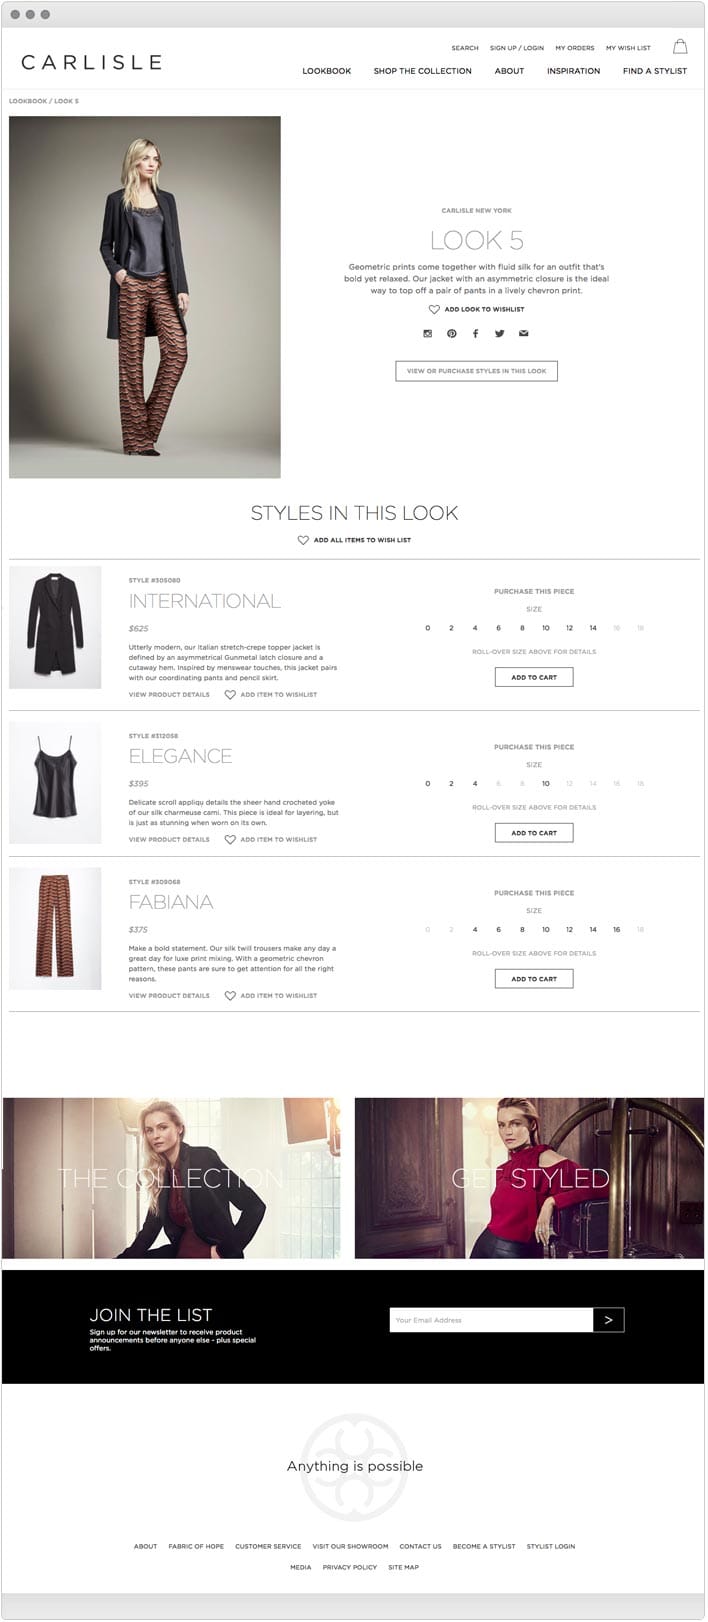Click View or Purchase Styles in This Look
The width and height of the screenshot is (708, 1622).
pyautogui.click(x=477, y=371)
